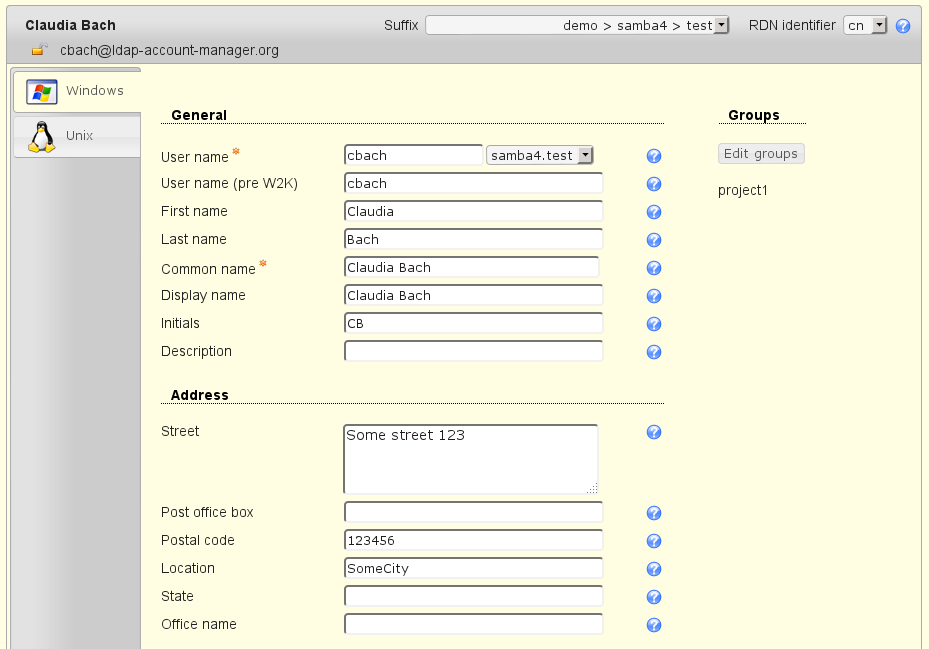Click help icon next to RDN identifier
929x649 pixels.
(x=903, y=26)
